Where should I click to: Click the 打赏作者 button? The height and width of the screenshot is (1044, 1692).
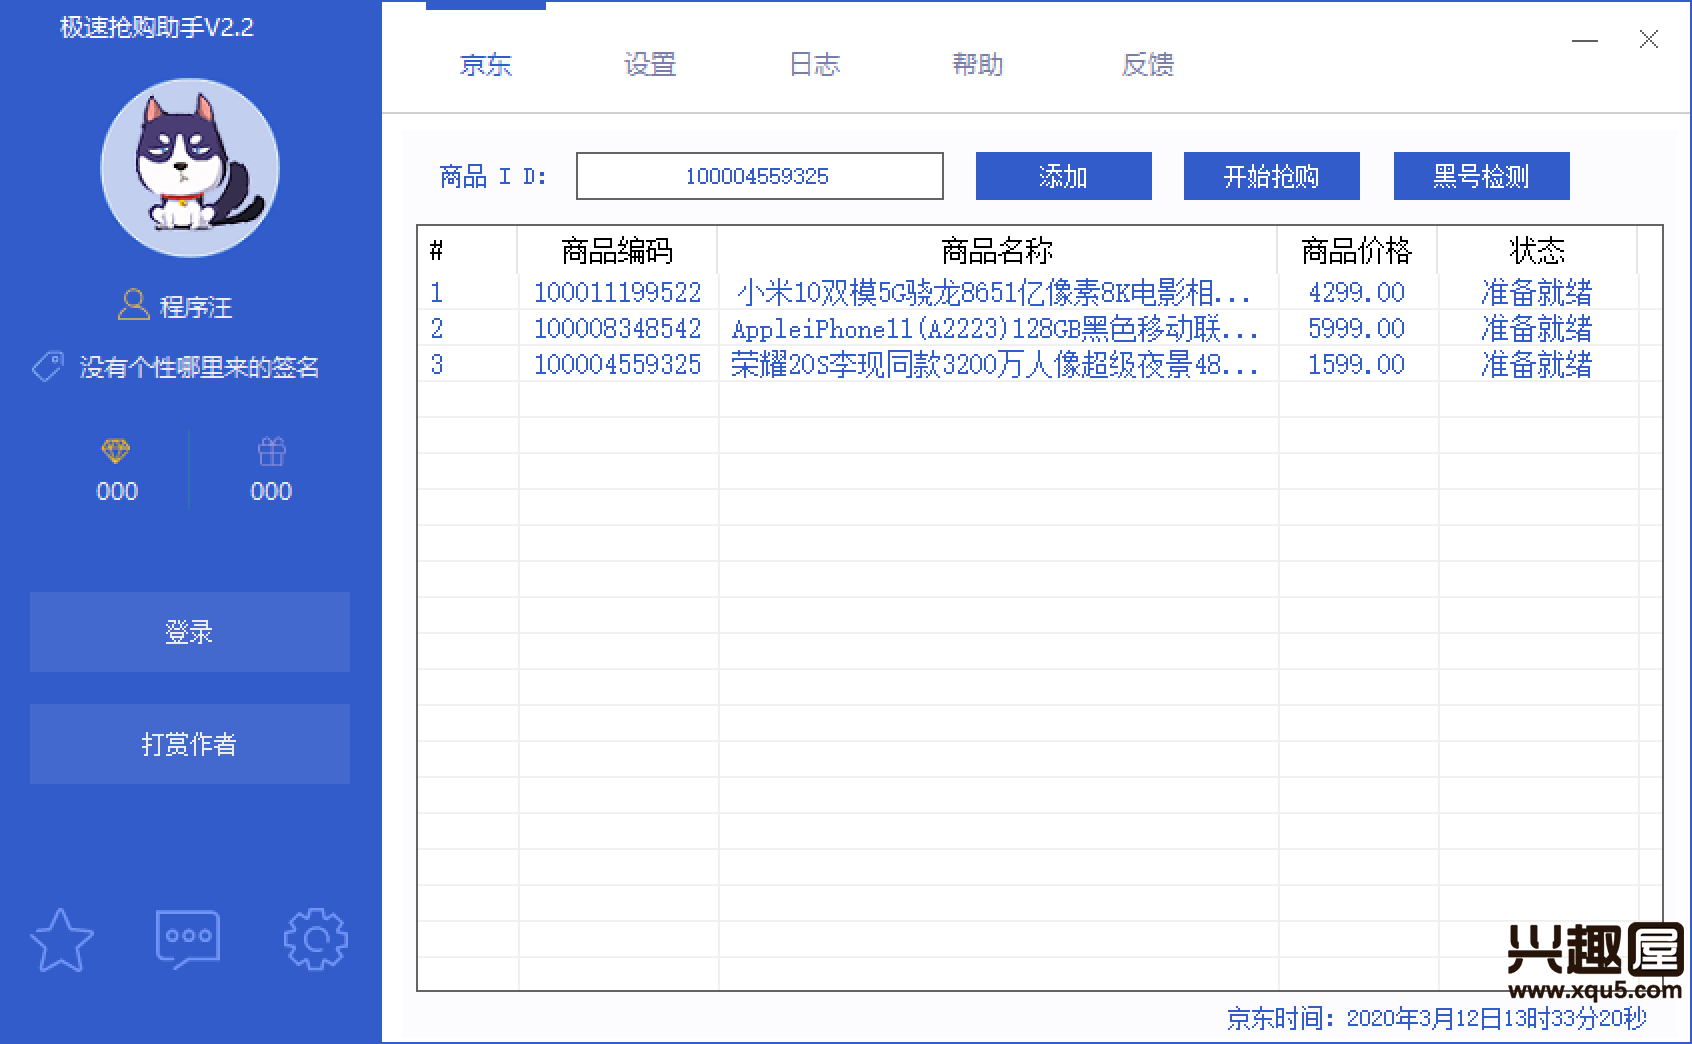[190, 744]
